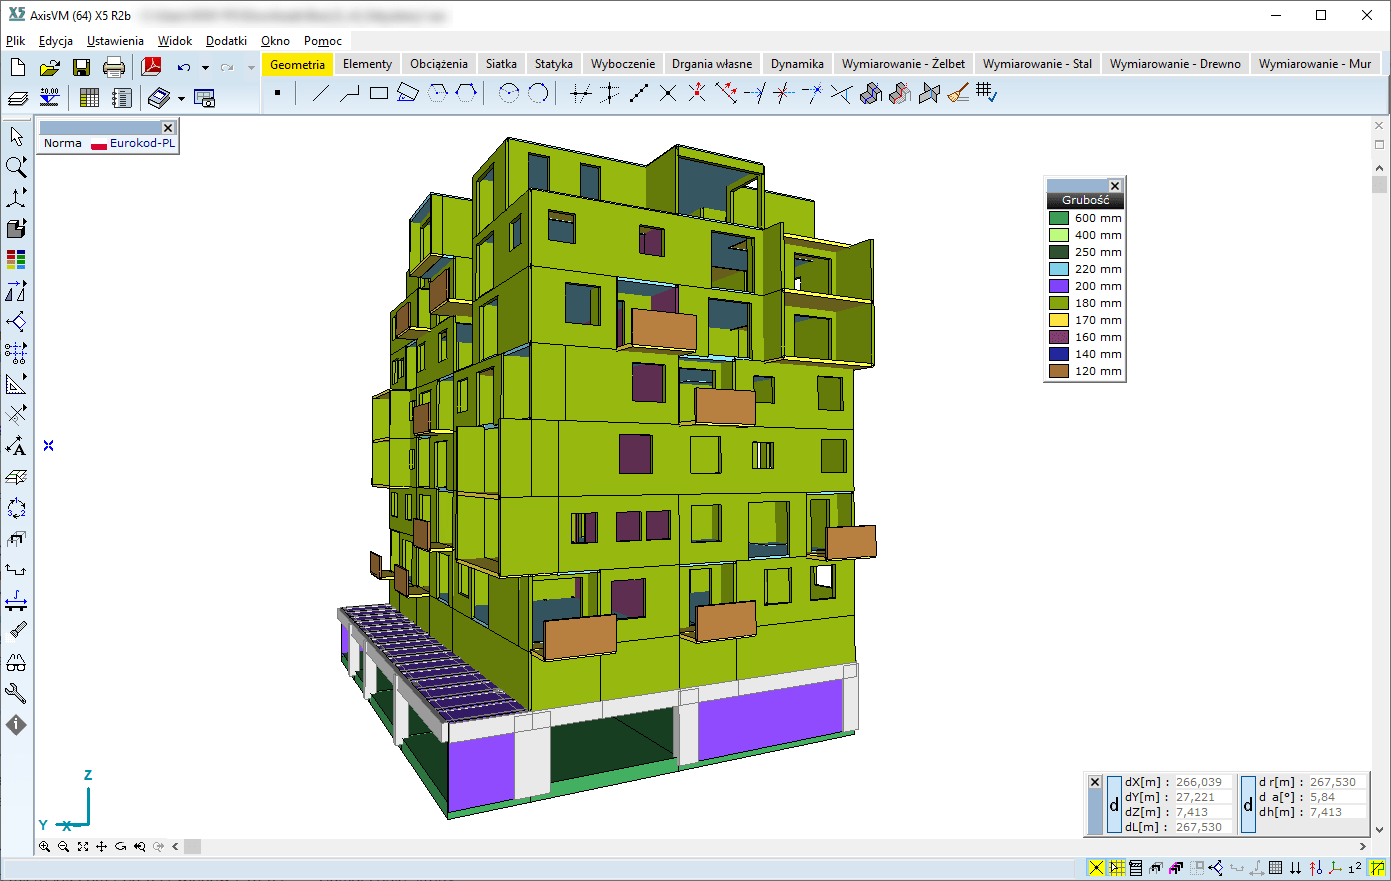The image size is (1391, 881).
Task: Click the broom cleanup icon
Action: click(958, 94)
